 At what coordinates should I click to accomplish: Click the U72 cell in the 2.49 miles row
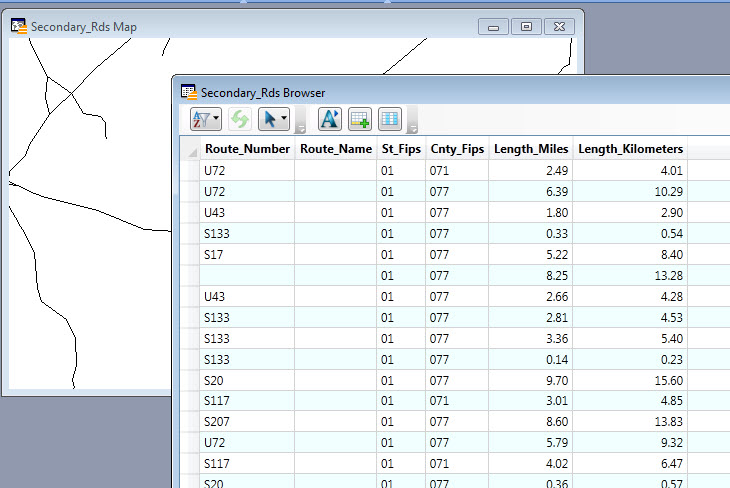[247, 170]
